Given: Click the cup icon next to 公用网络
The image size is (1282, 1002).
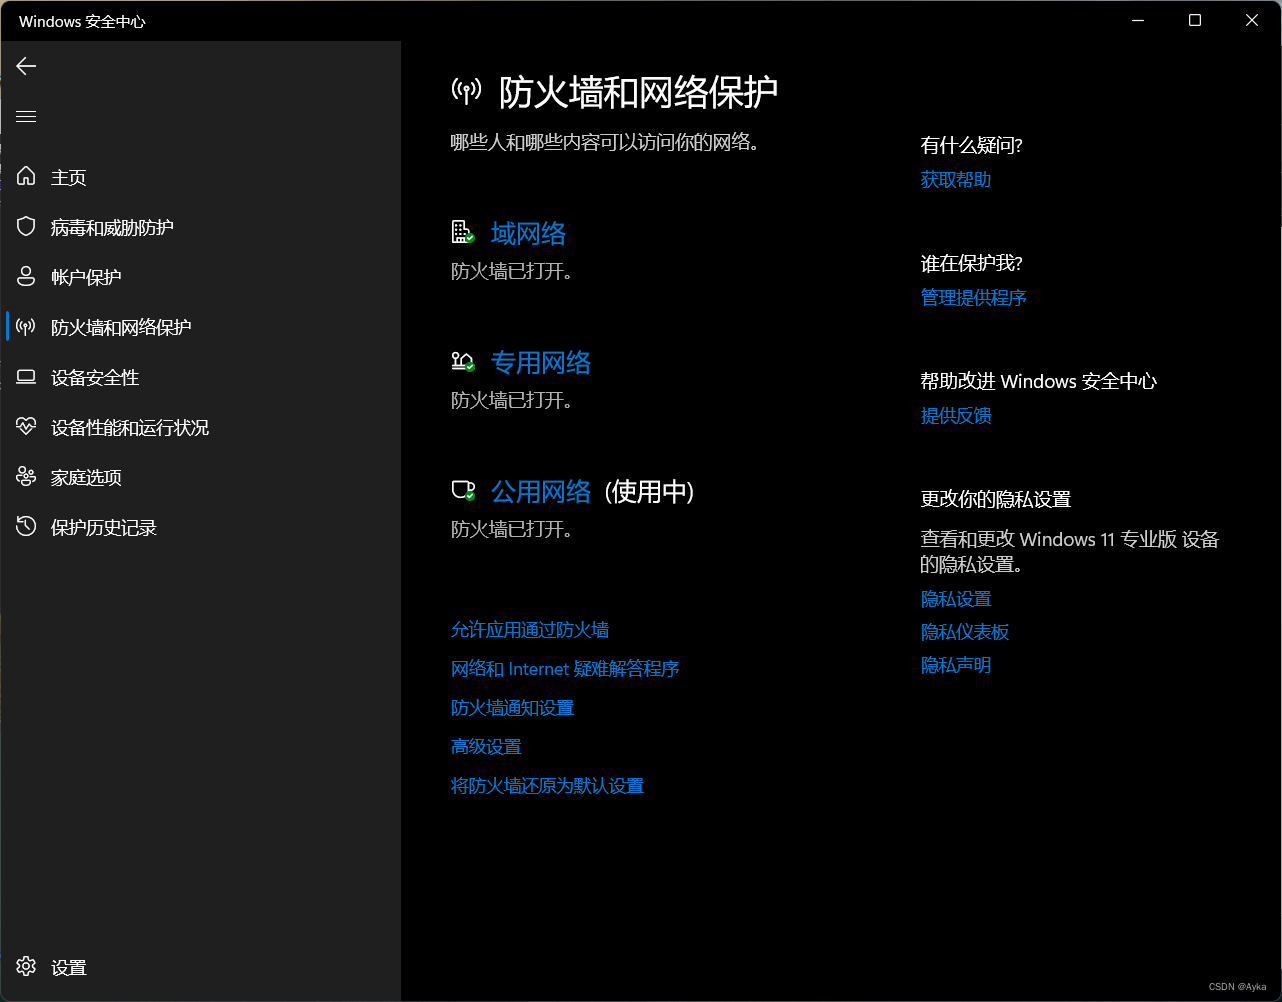Looking at the screenshot, I should click(x=462, y=491).
